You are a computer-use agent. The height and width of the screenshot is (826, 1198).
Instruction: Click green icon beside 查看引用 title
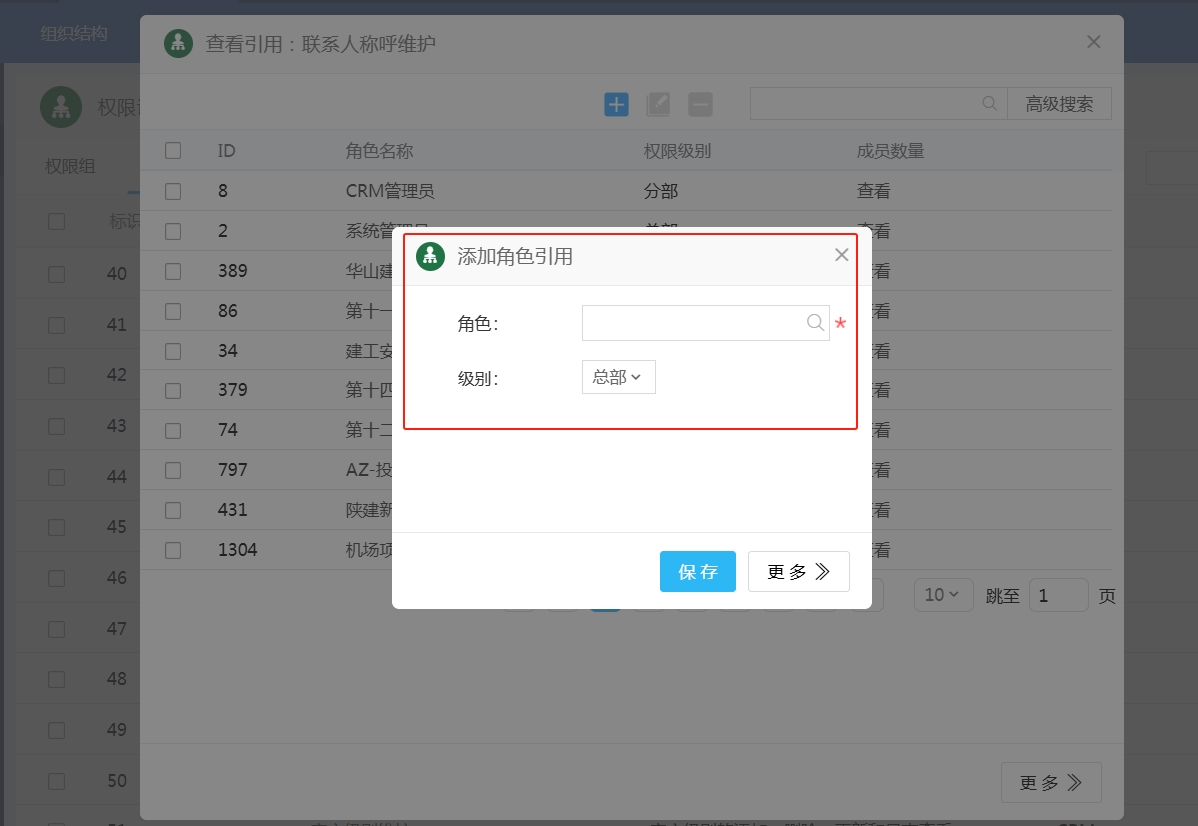click(x=178, y=43)
